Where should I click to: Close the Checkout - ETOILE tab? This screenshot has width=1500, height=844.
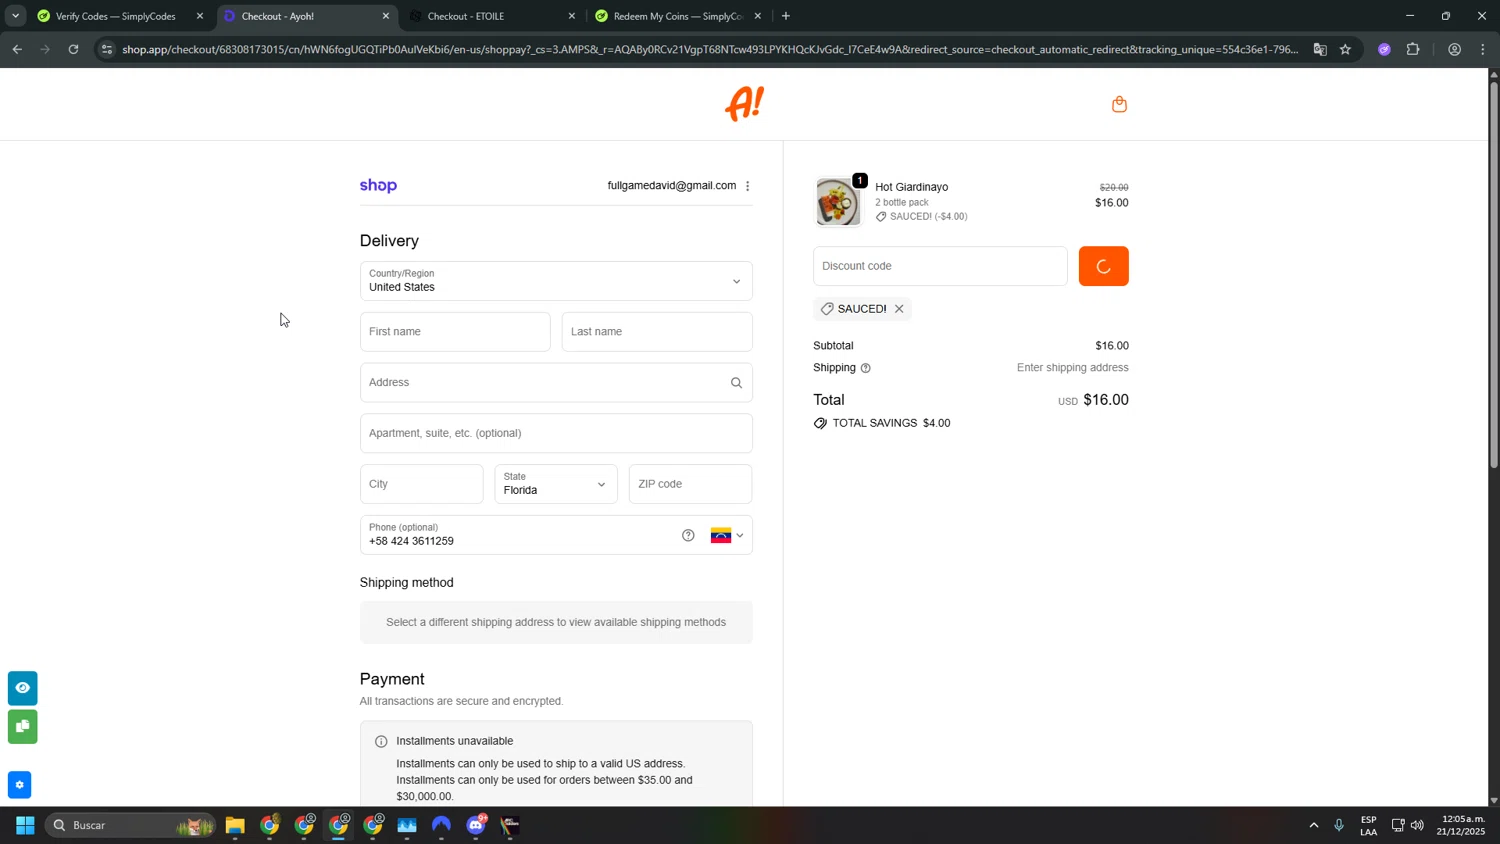[572, 16]
